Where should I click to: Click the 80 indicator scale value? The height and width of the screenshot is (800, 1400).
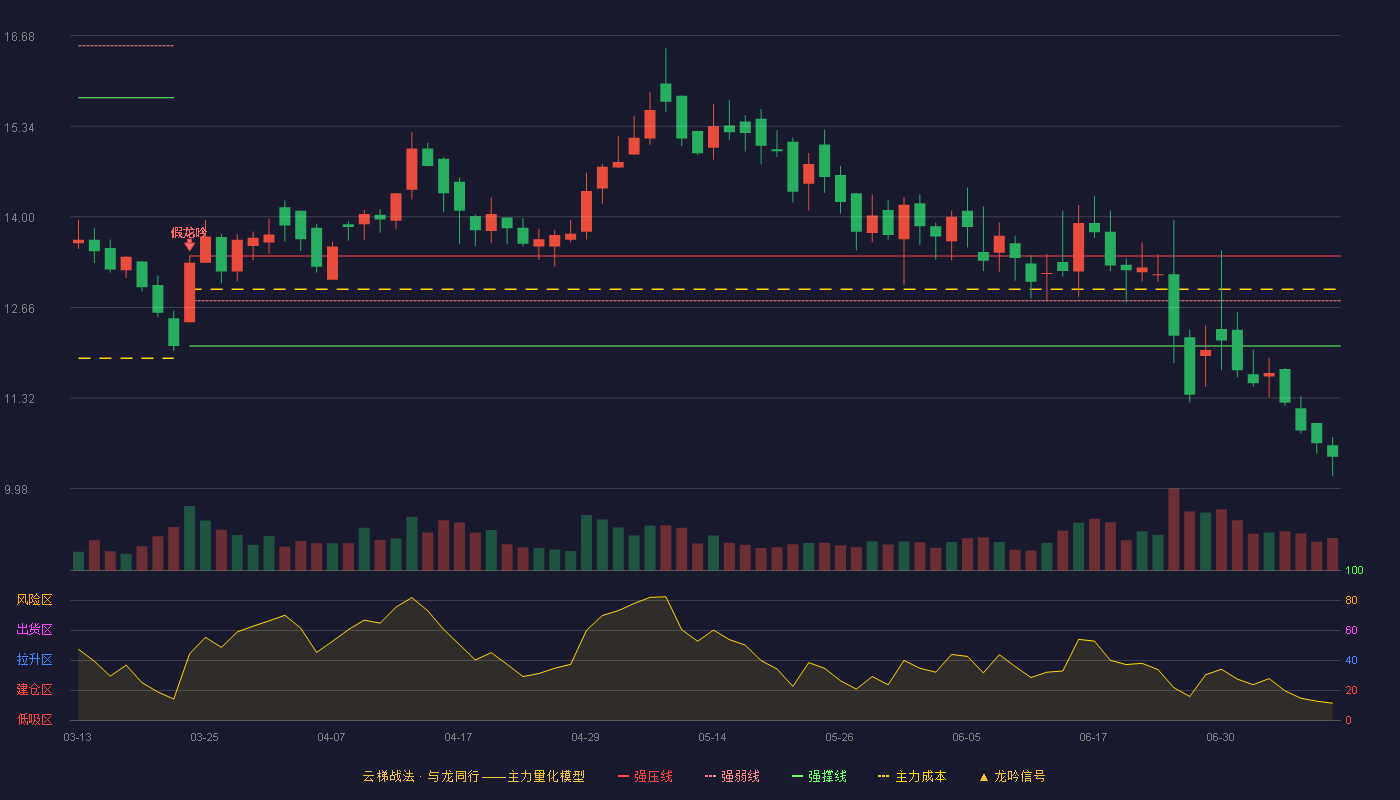click(1351, 600)
